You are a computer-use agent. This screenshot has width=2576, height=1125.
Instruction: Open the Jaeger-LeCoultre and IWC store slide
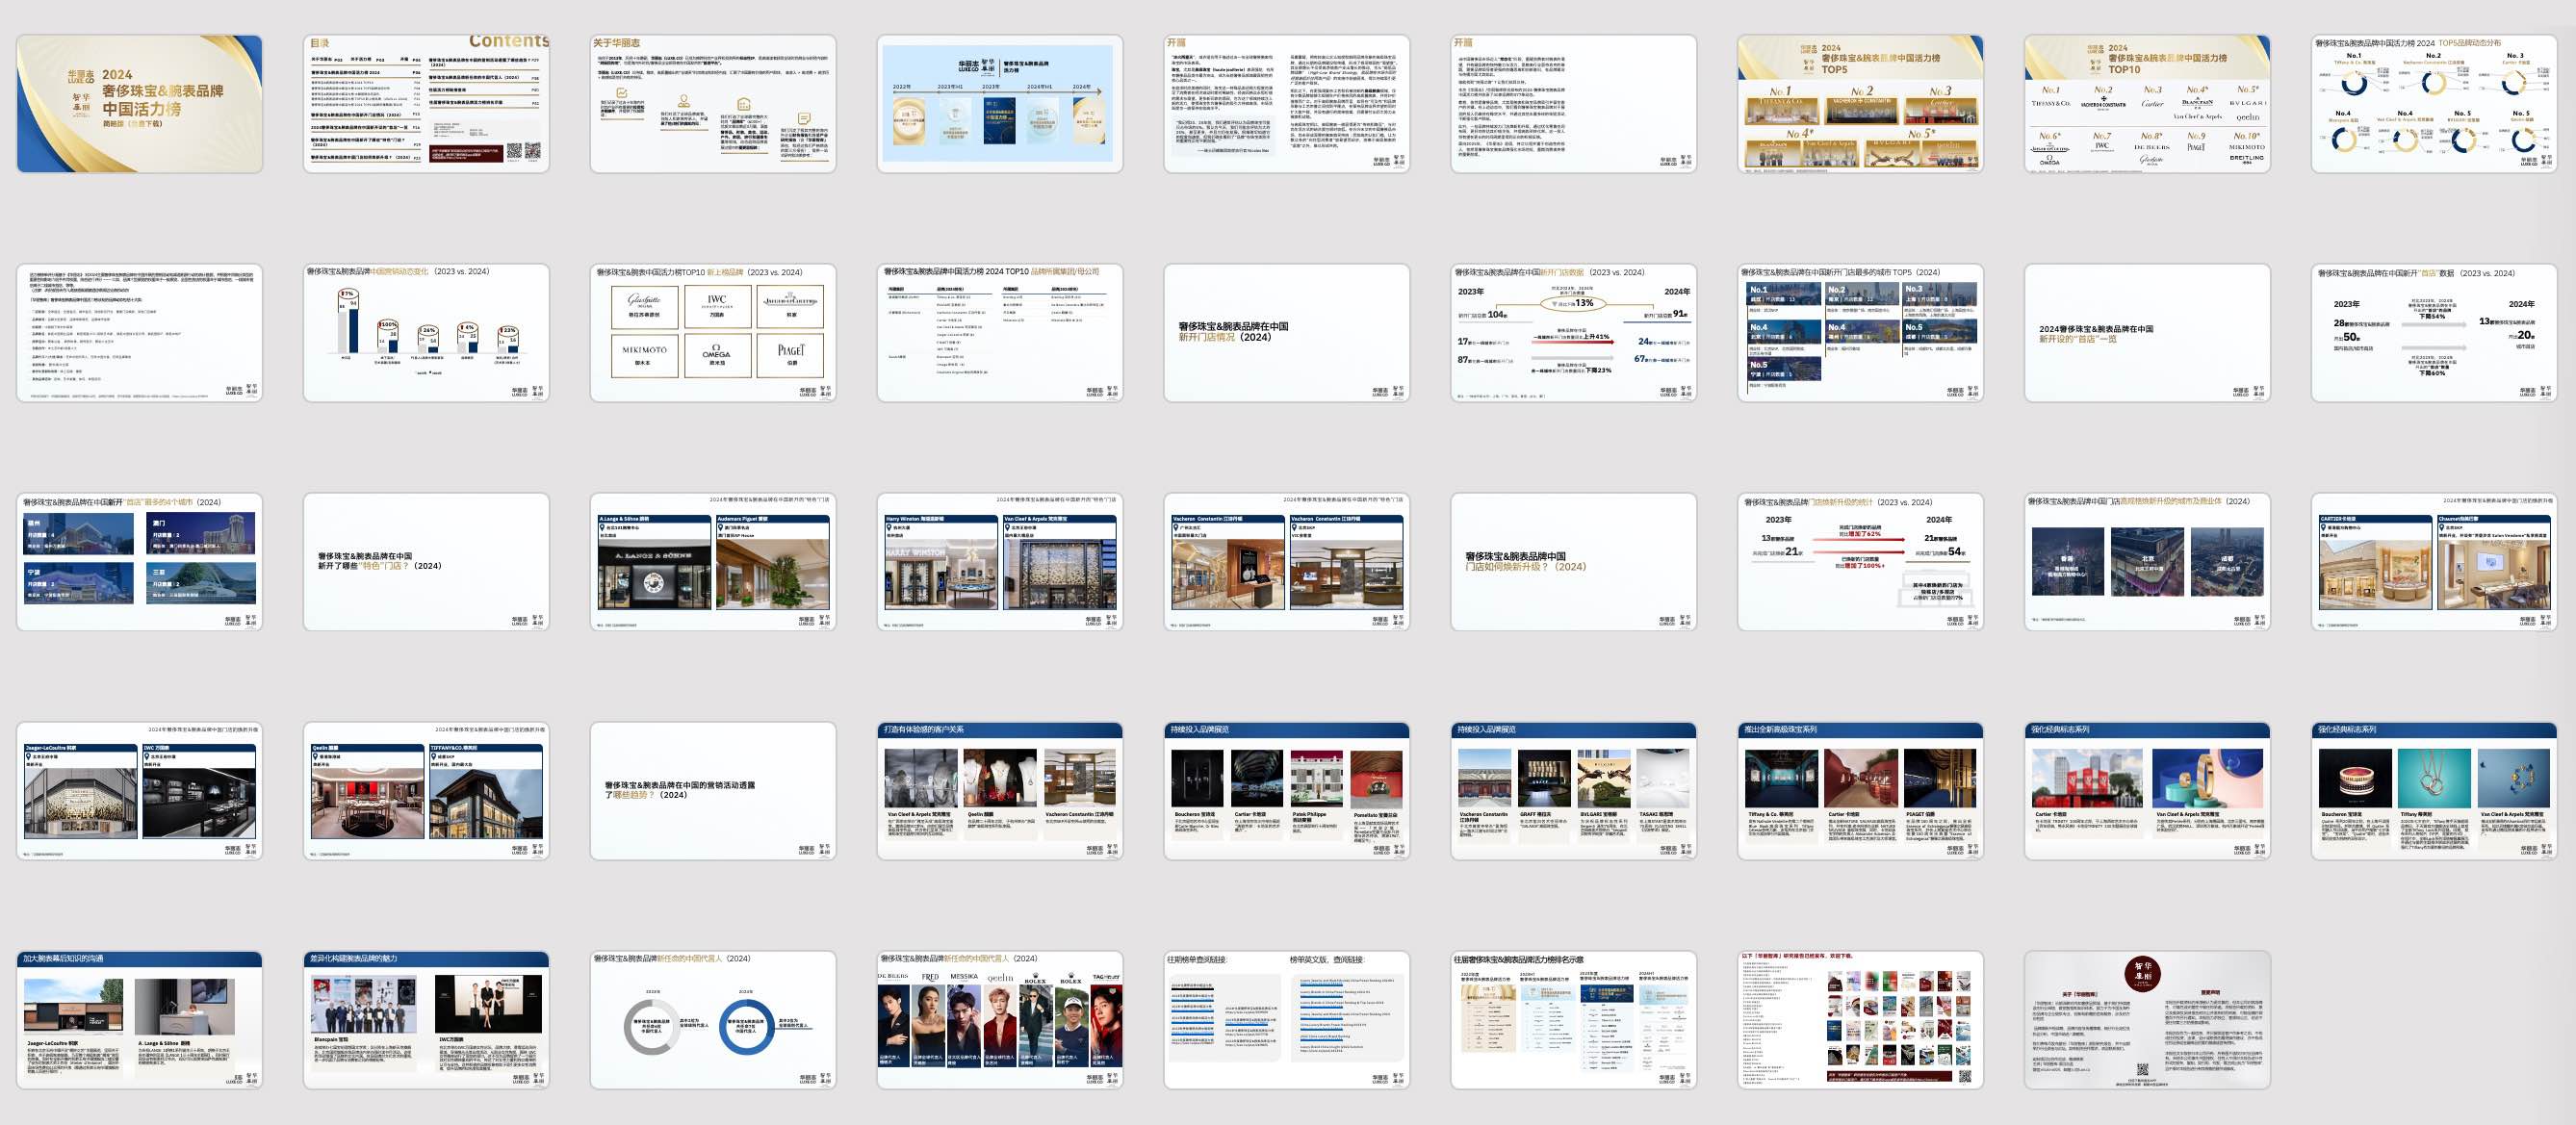pyautogui.click(x=139, y=791)
